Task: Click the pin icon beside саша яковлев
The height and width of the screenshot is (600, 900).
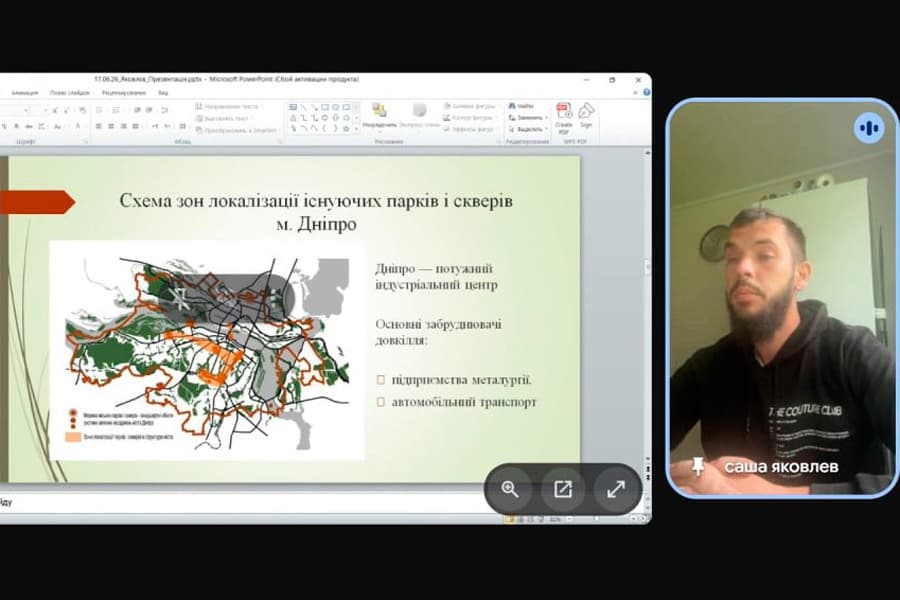Action: [698, 466]
